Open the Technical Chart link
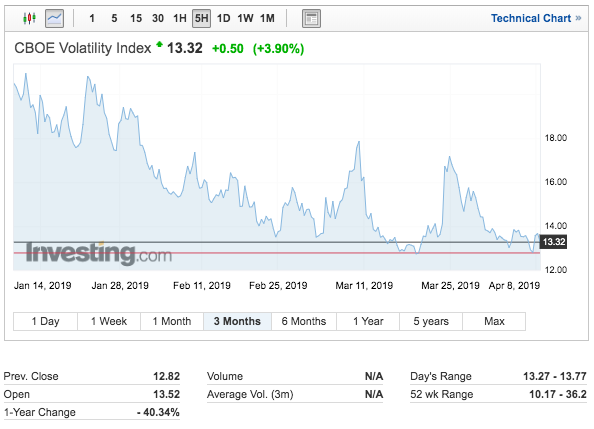The width and height of the screenshot is (594, 429). [x=536, y=18]
